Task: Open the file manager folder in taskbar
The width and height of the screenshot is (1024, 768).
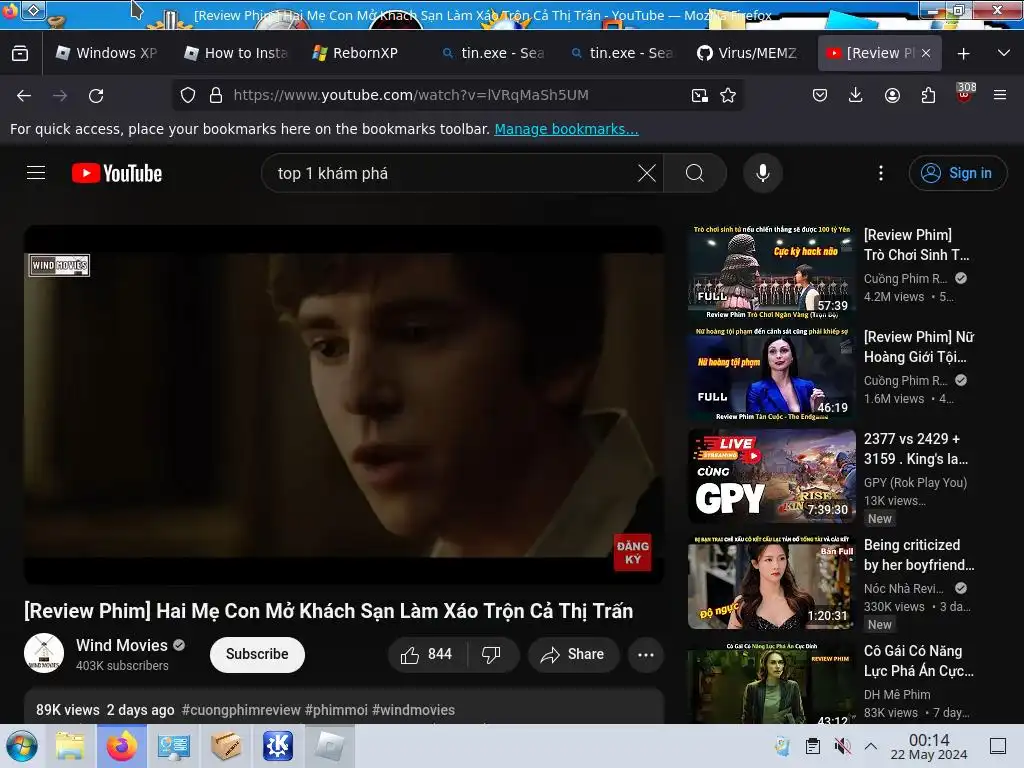Action: pyautogui.click(x=70, y=746)
